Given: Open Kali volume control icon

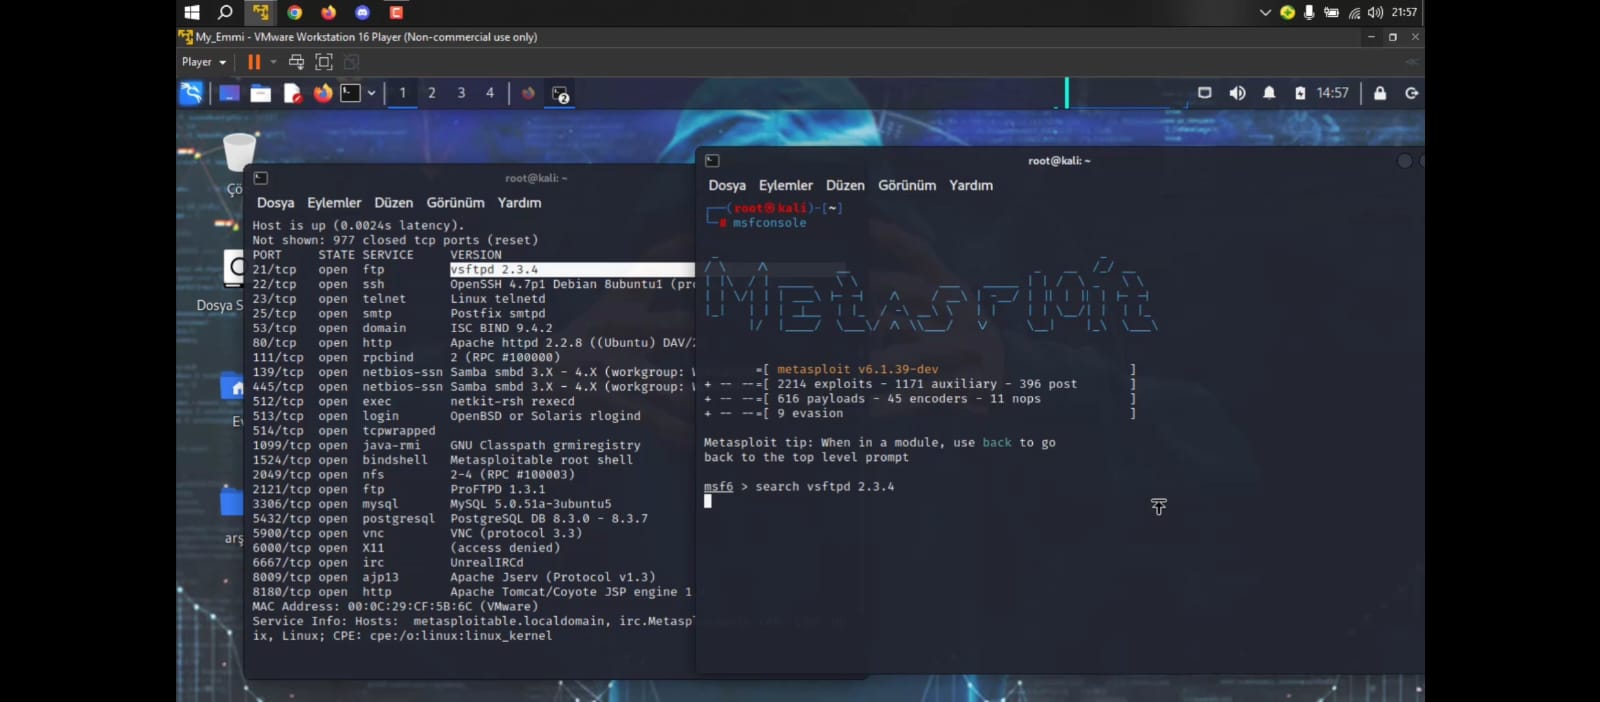Looking at the screenshot, I should pyautogui.click(x=1237, y=93).
